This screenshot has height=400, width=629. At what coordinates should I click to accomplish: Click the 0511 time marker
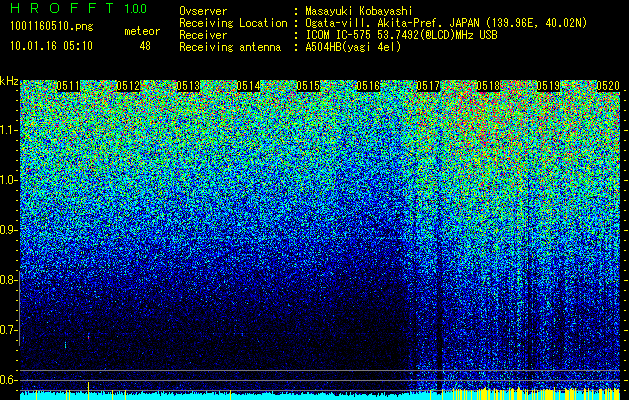pos(68,86)
